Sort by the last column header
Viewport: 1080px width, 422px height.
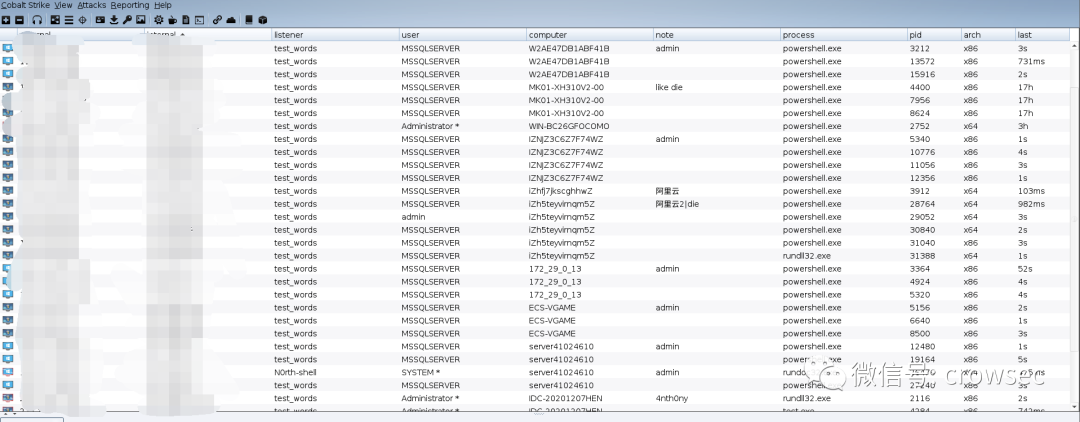[1044, 34]
